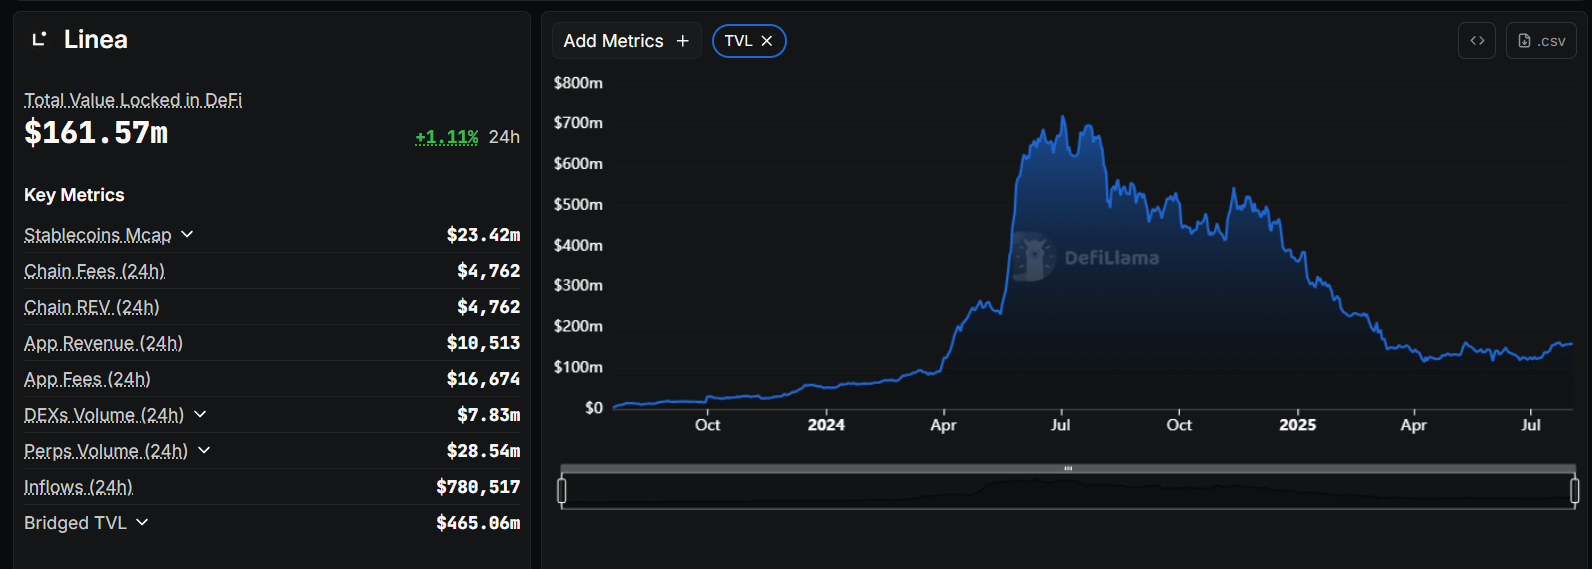The height and width of the screenshot is (569, 1592).
Task: Remove the TVL metric with its X
Action: pyautogui.click(x=767, y=41)
